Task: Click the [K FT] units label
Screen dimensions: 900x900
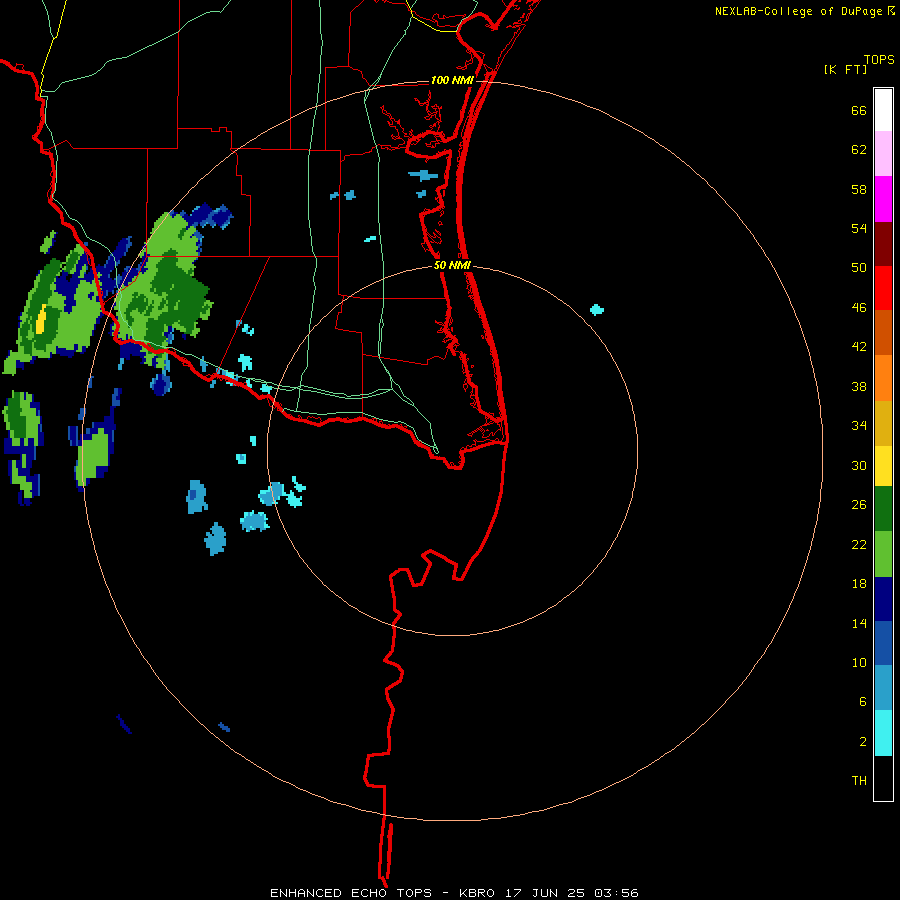Action: pos(845,70)
